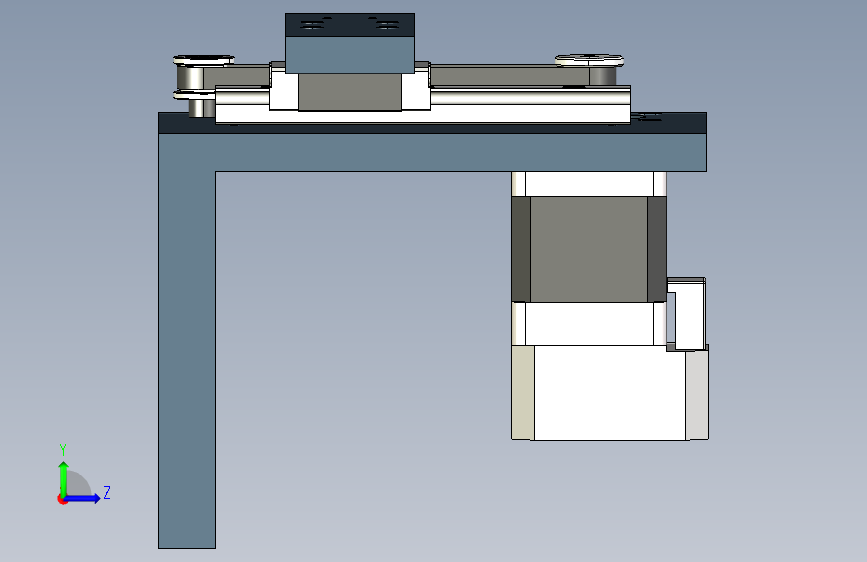Click the blue Z axis arrow of the triad
Screen dimensions: 867x562
tap(82, 498)
